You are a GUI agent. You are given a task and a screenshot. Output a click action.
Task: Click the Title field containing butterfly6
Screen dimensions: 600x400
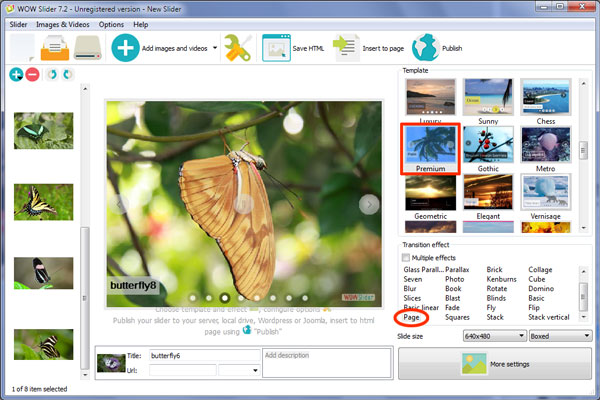click(204, 356)
